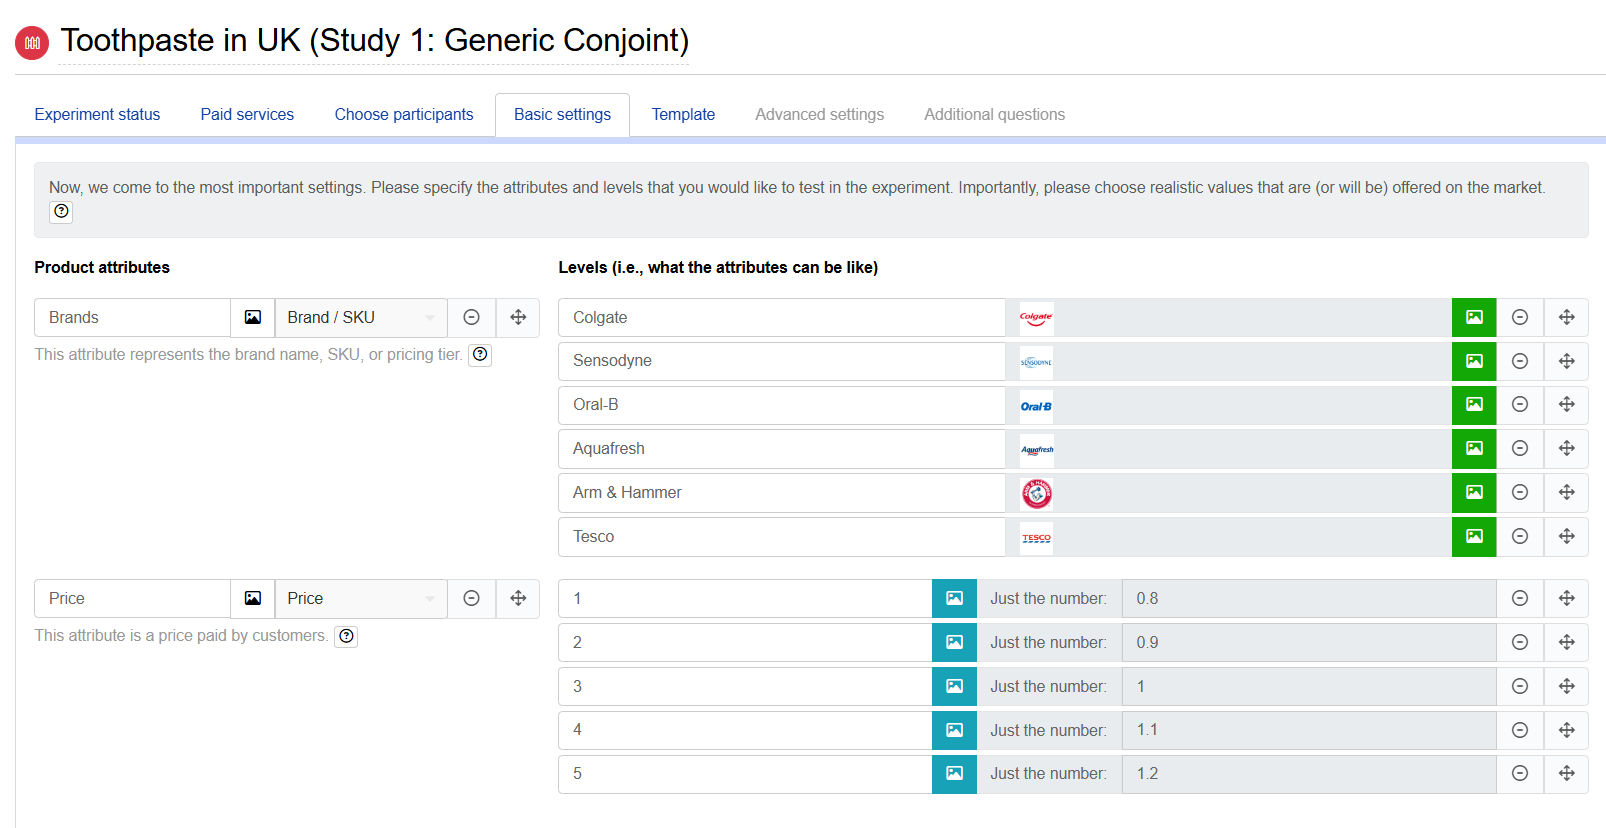
Task: Open help icon beside Brands attribute description
Action: 480,354
